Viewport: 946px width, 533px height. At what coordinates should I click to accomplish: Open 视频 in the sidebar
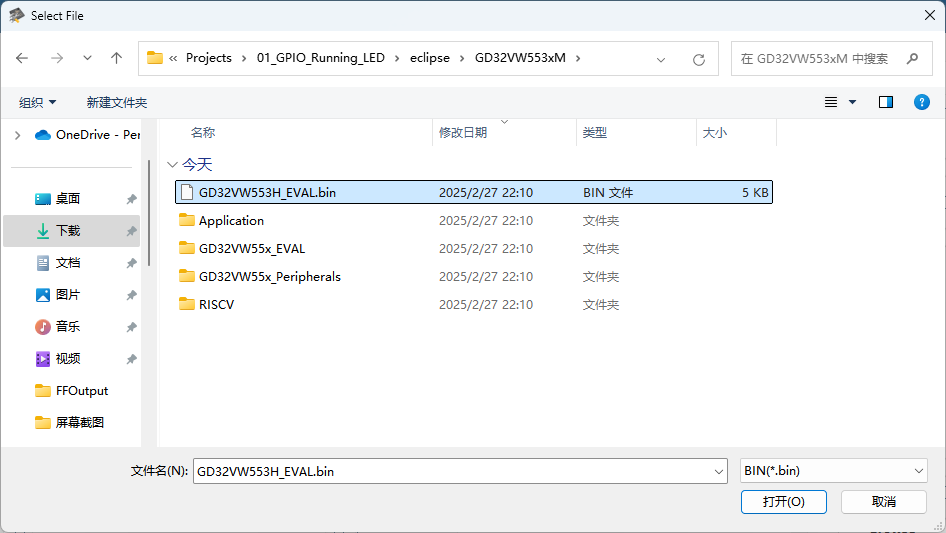pos(68,359)
